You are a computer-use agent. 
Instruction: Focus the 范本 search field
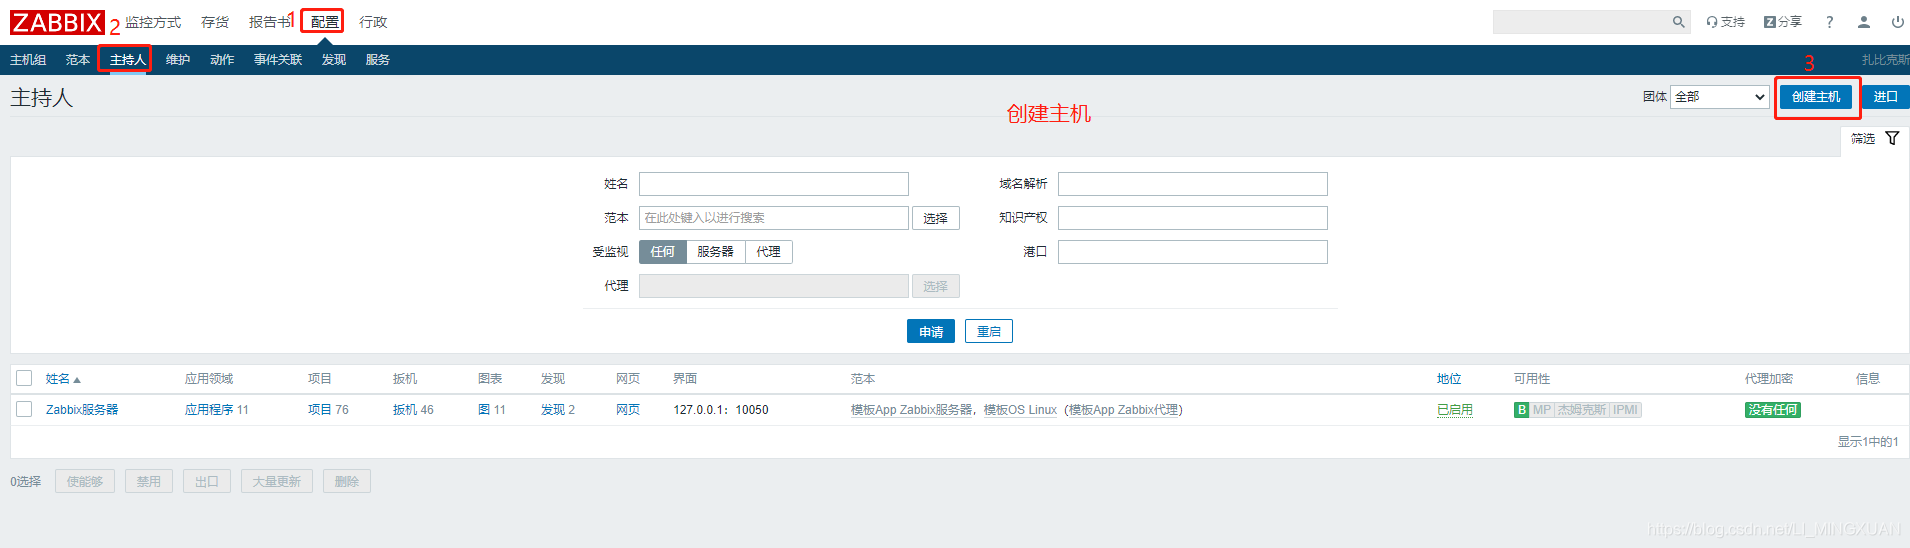coord(774,218)
